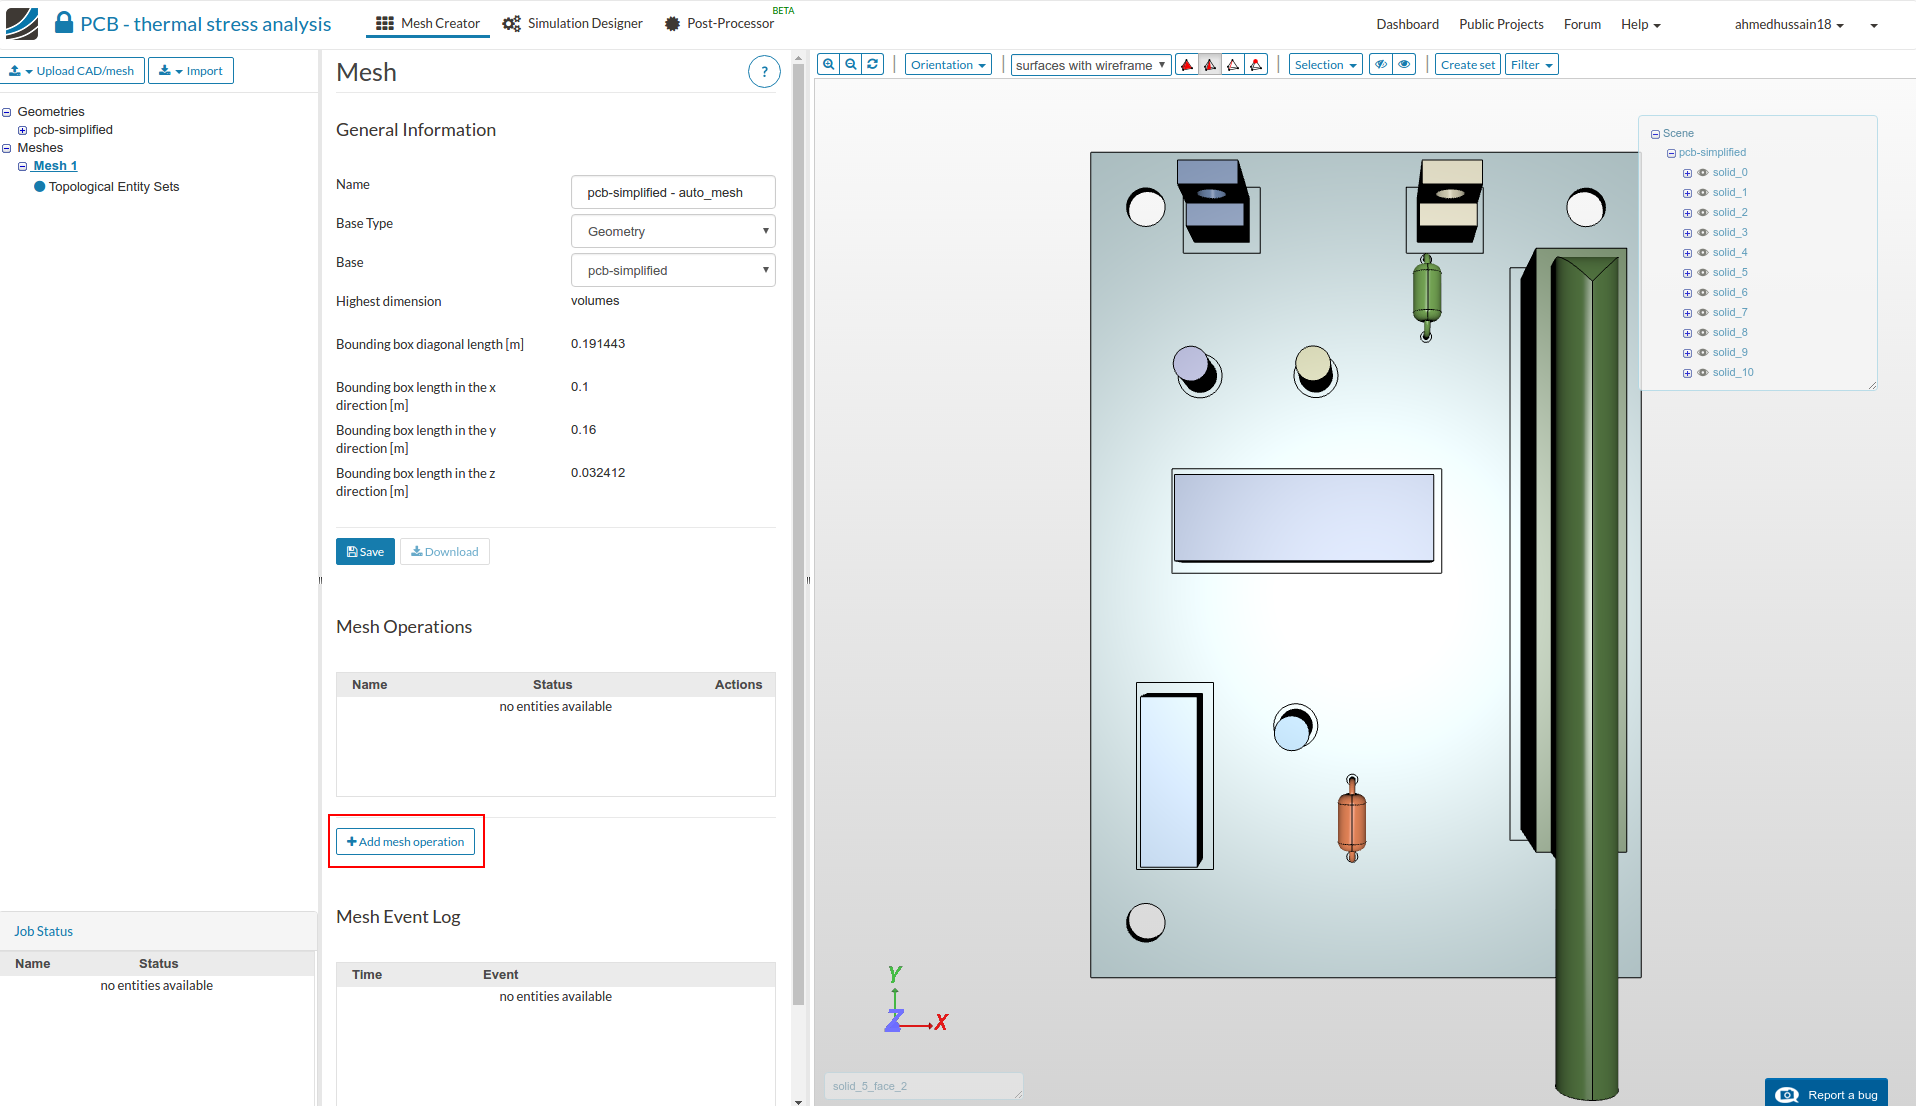Toggle visibility of solid_8
The height and width of the screenshot is (1106, 1916).
pyautogui.click(x=1702, y=333)
